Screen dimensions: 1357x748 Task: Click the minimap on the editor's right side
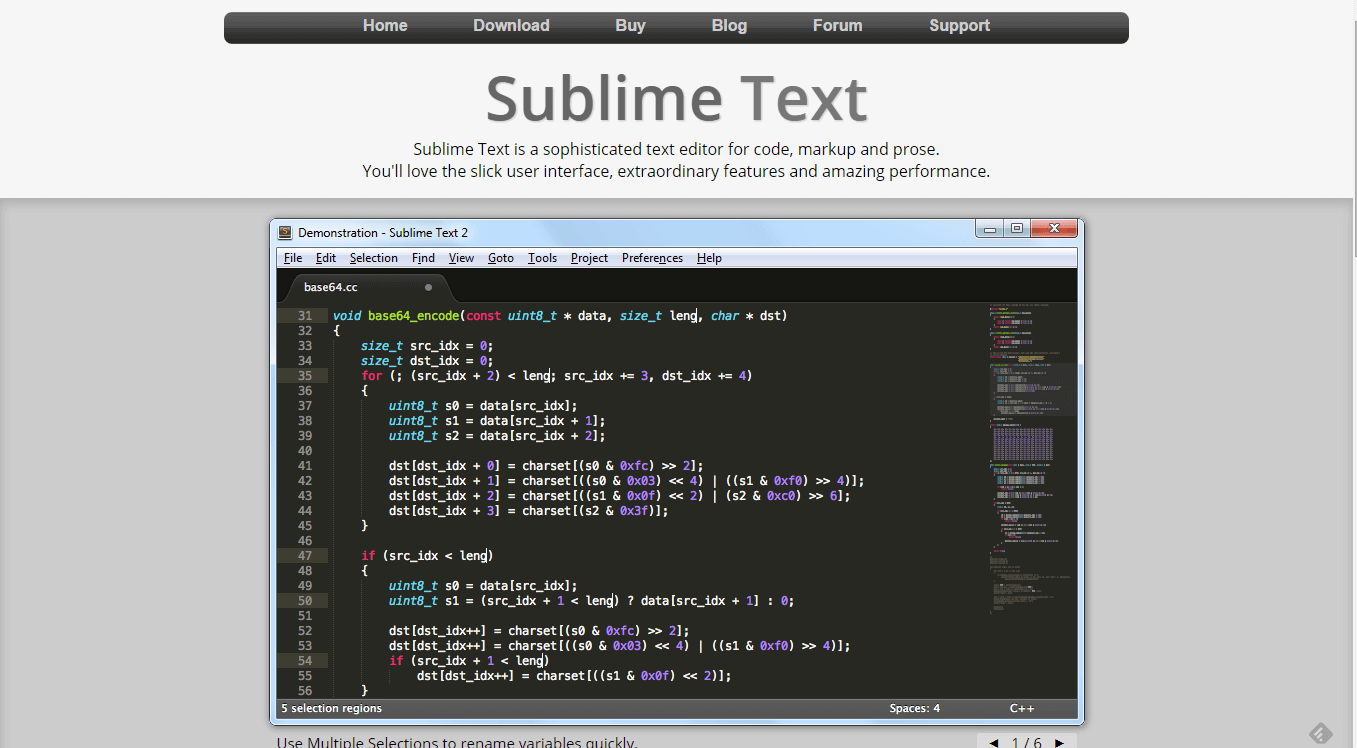click(1028, 450)
